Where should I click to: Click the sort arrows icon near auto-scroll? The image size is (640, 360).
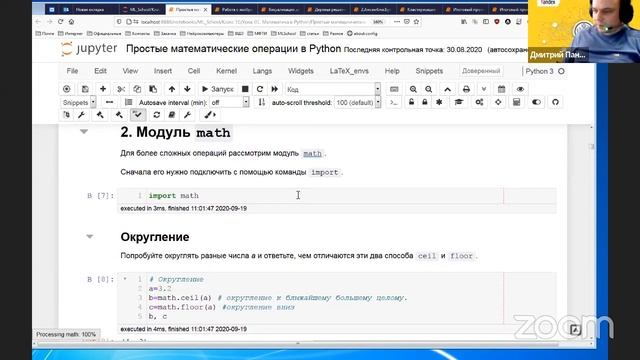pos(262,102)
